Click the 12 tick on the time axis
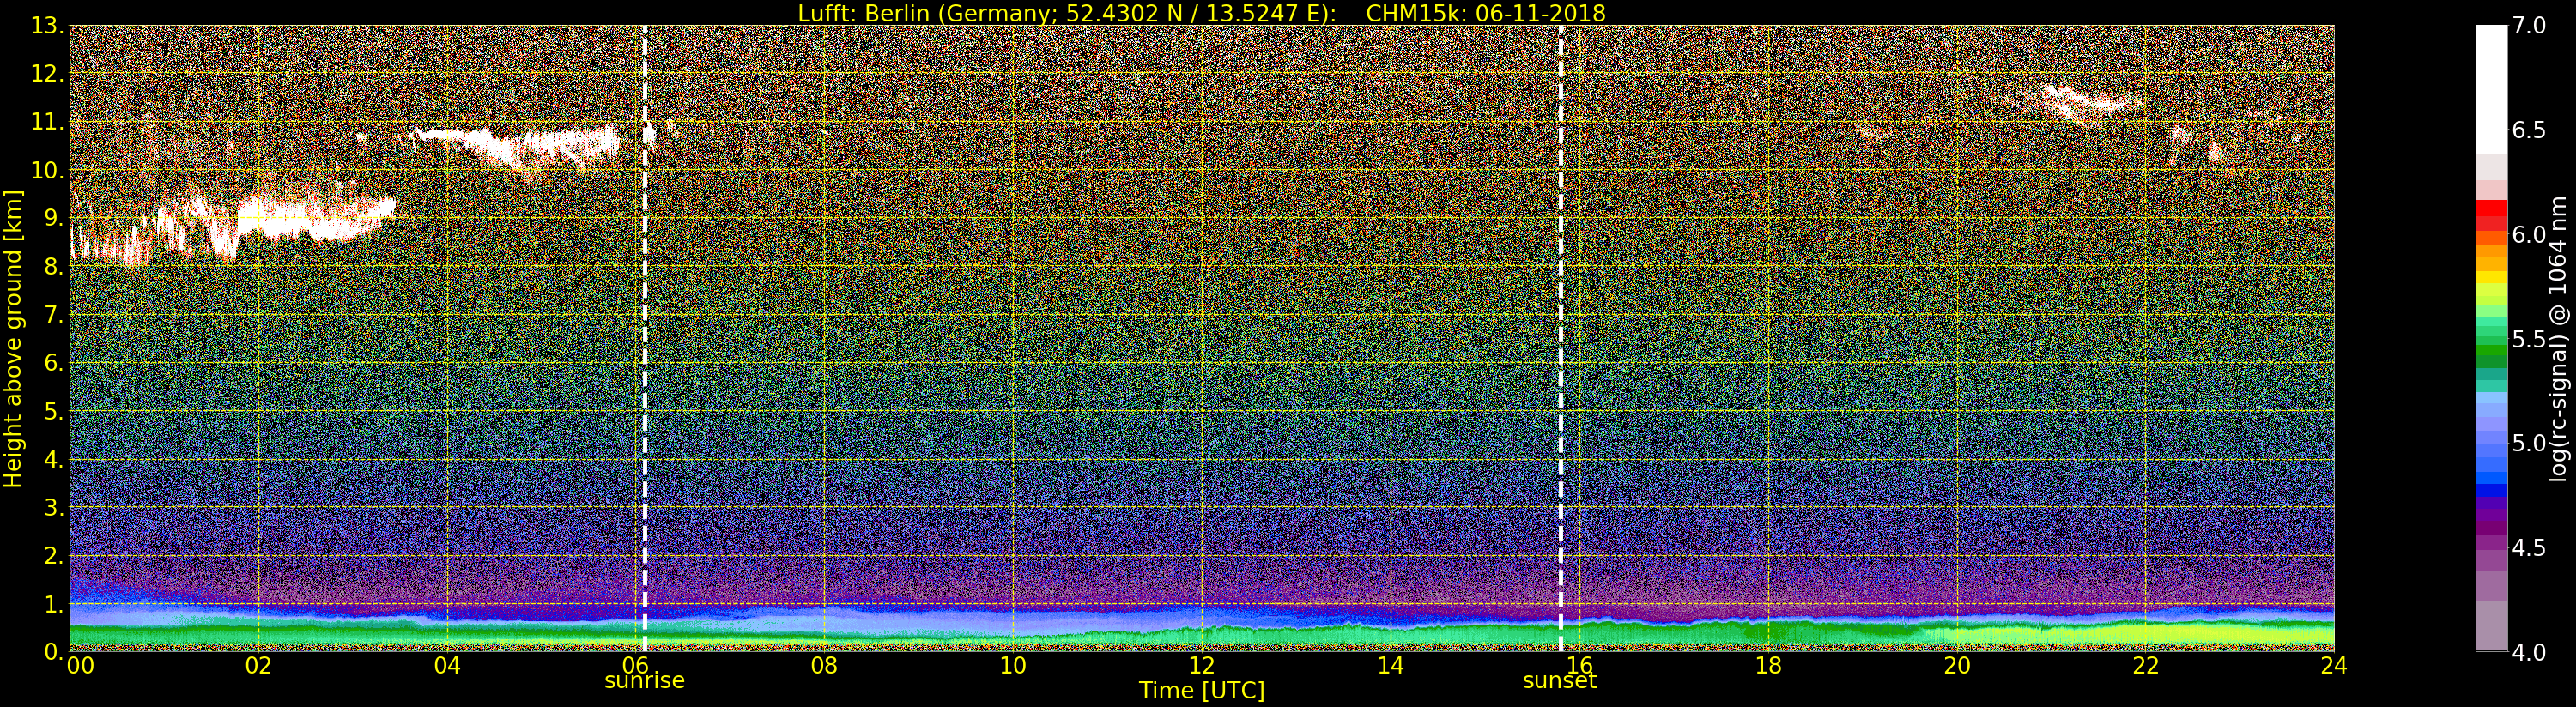Image resolution: width=2576 pixels, height=707 pixels. coord(1201,666)
